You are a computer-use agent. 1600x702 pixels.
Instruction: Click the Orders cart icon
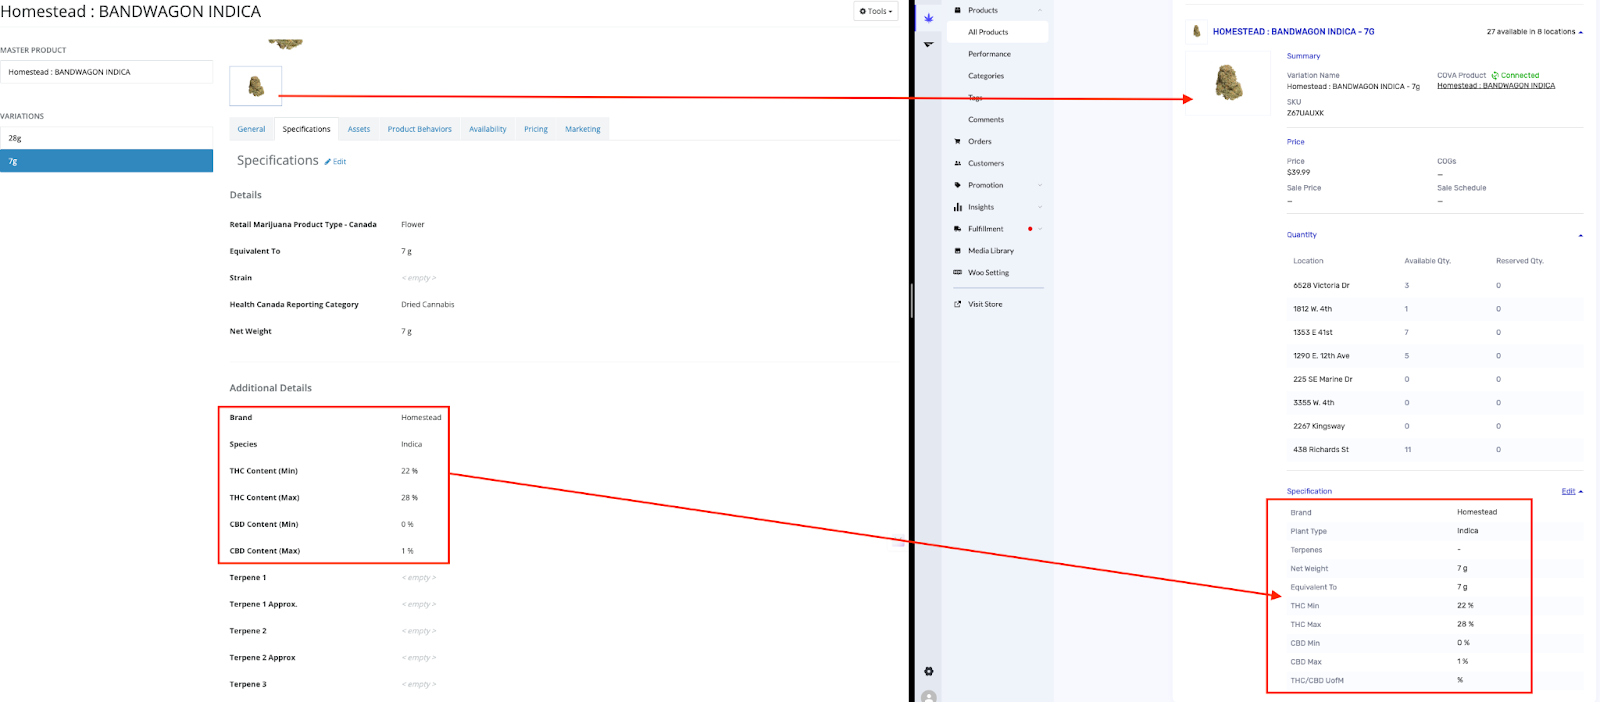[x=957, y=141]
